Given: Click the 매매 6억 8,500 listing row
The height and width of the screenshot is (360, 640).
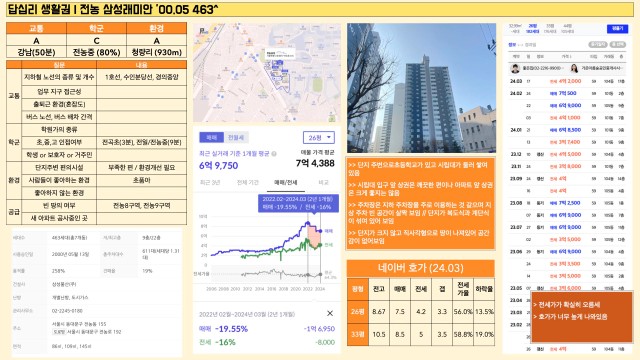Looking at the screenshot, I should pyautogui.click(x=568, y=130).
